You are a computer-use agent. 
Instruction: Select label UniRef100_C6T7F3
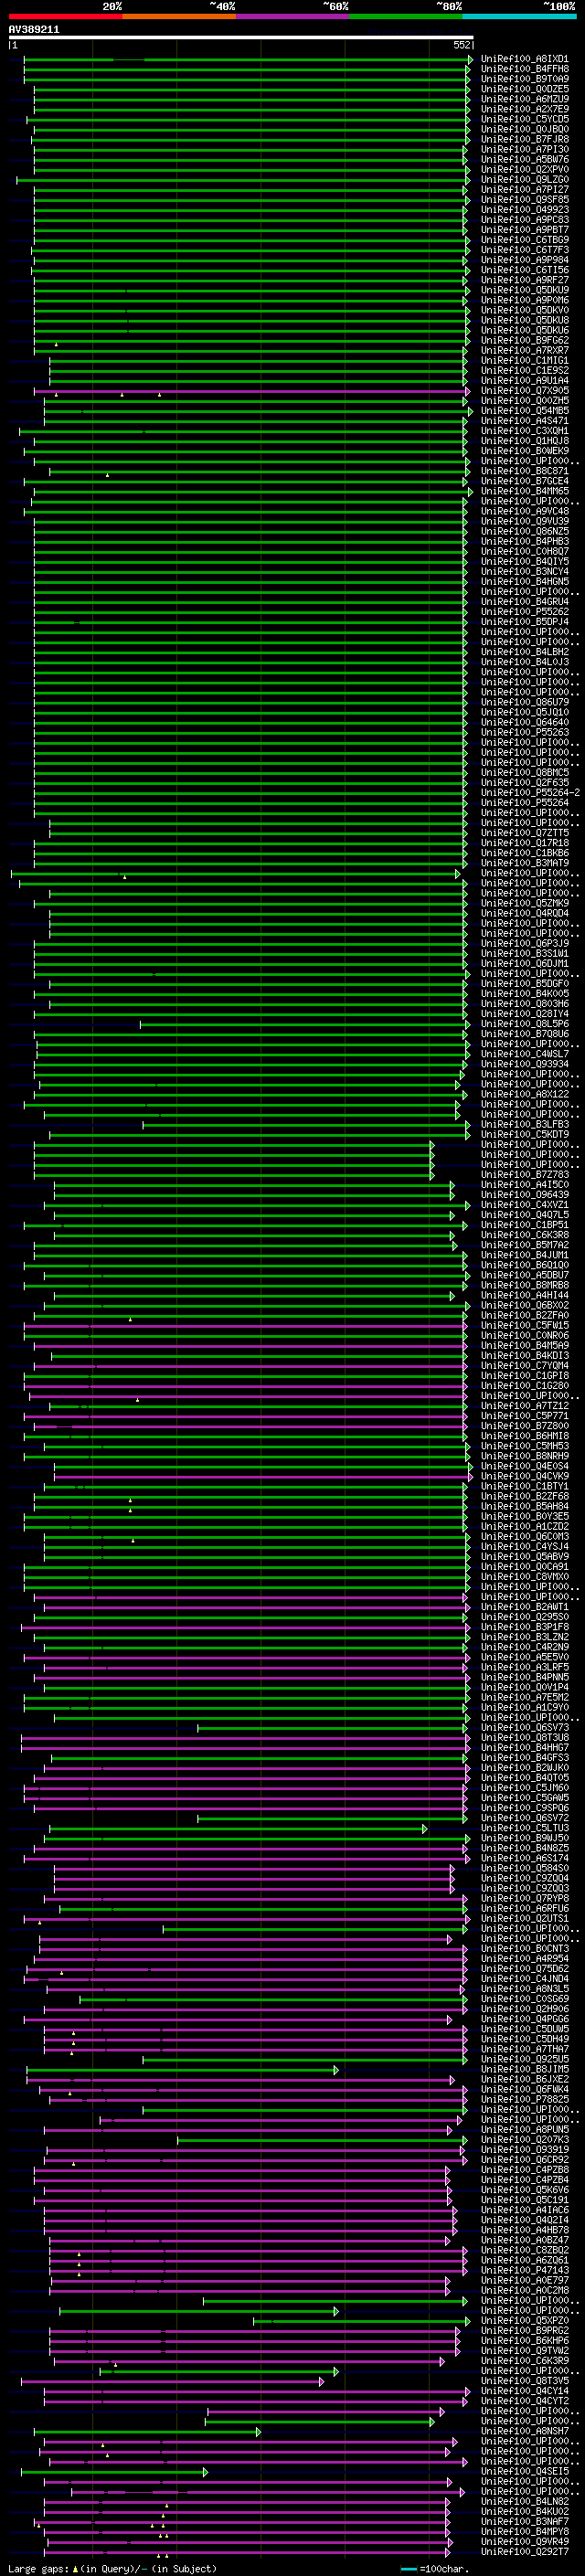coord(524,250)
